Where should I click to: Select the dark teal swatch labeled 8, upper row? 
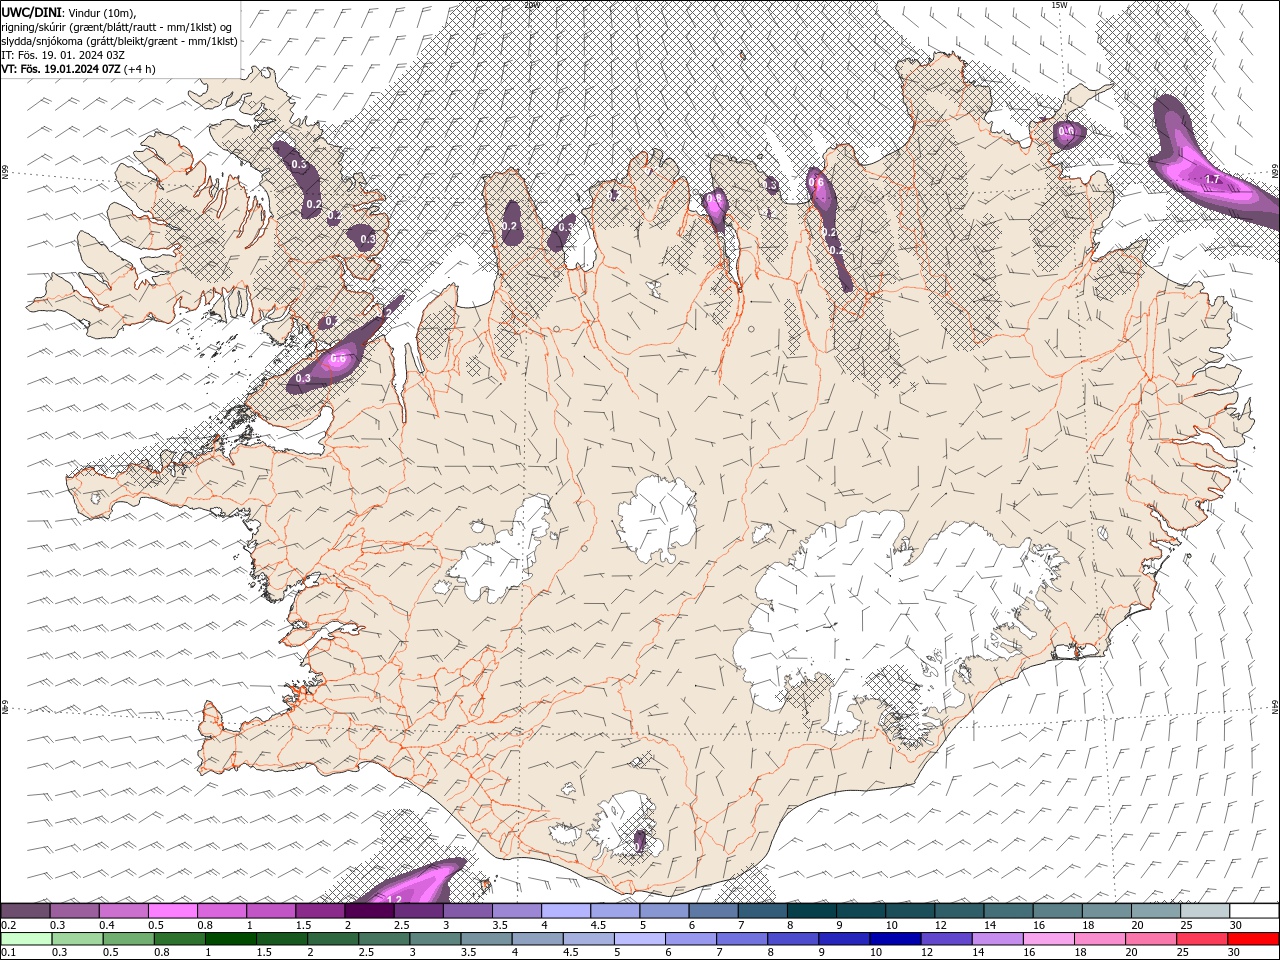click(x=811, y=911)
